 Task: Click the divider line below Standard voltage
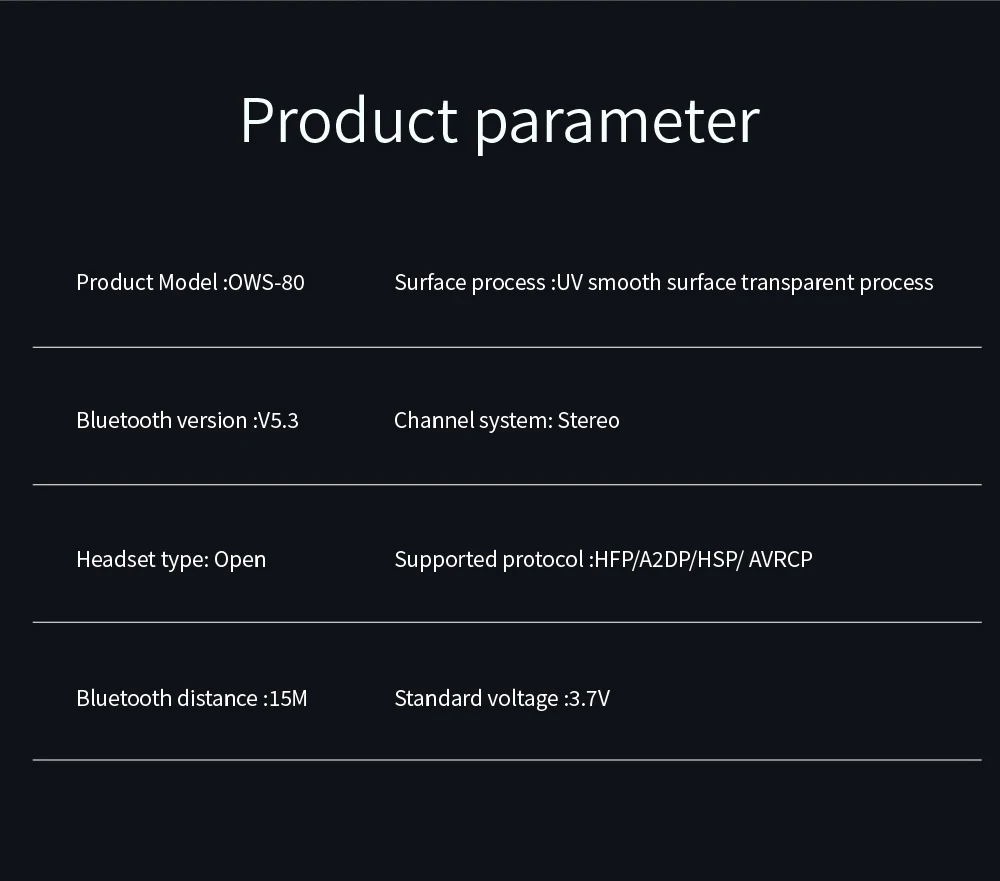point(507,760)
